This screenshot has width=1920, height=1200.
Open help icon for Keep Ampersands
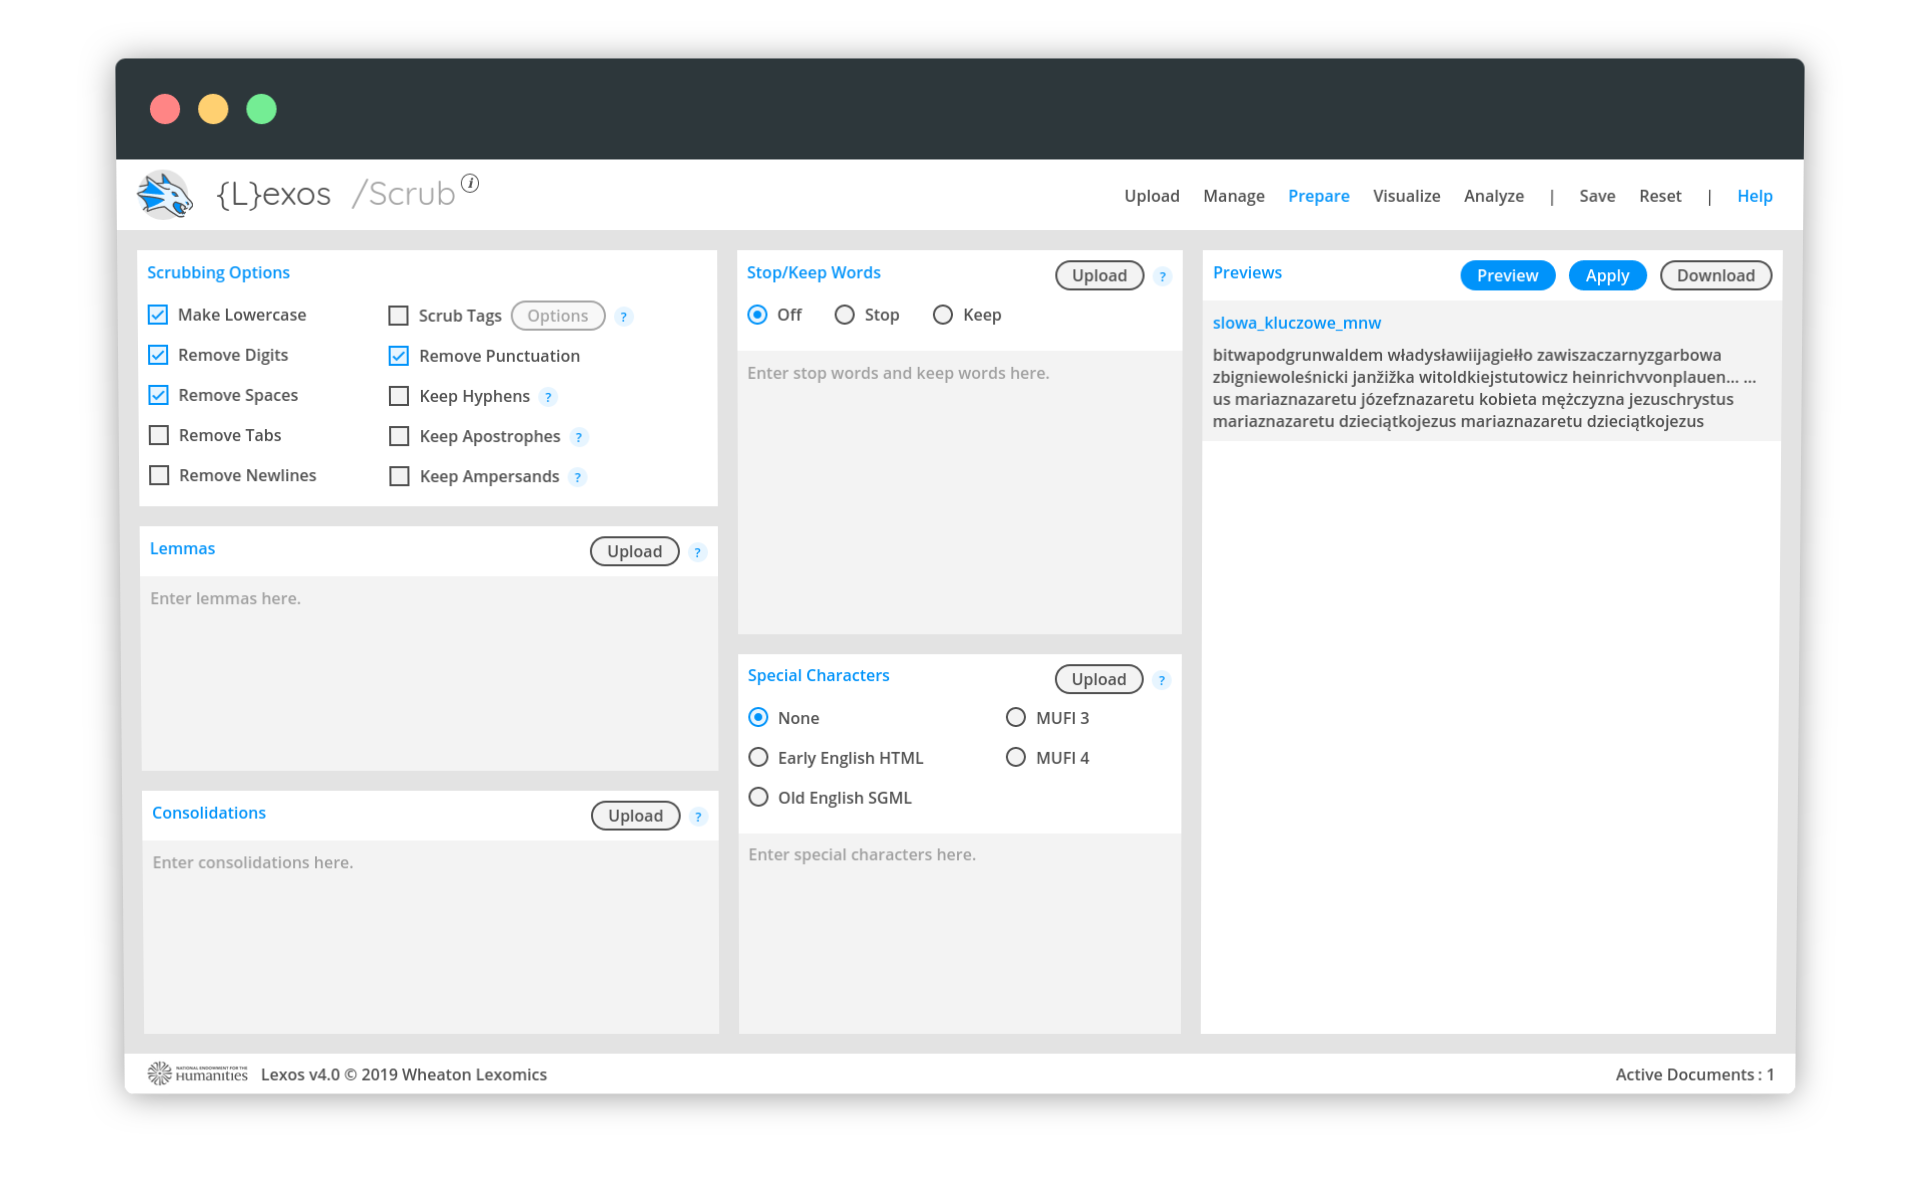click(577, 477)
